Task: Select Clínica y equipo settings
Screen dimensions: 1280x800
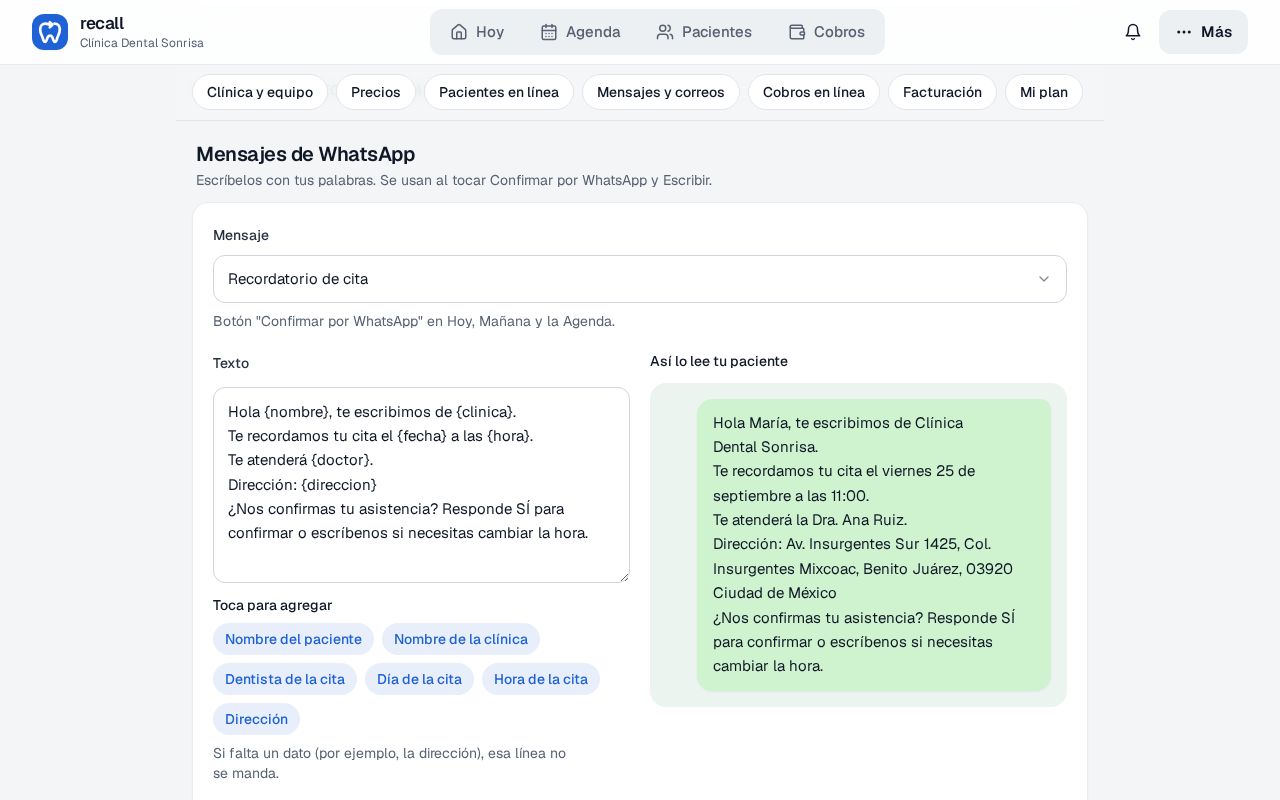Action: (x=260, y=92)
